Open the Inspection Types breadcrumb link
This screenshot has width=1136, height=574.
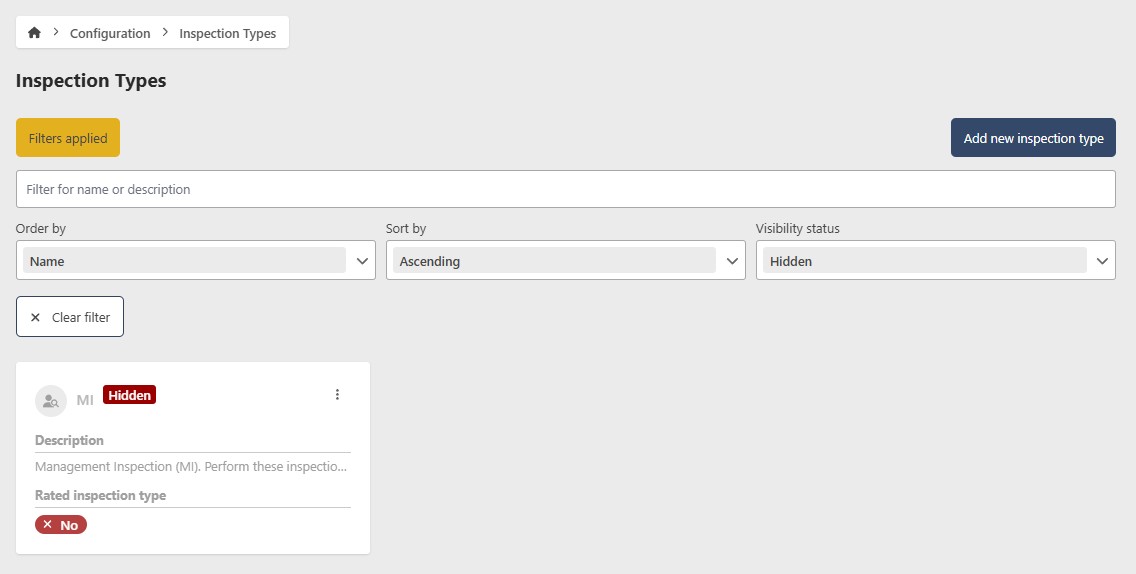click(227, 33)
